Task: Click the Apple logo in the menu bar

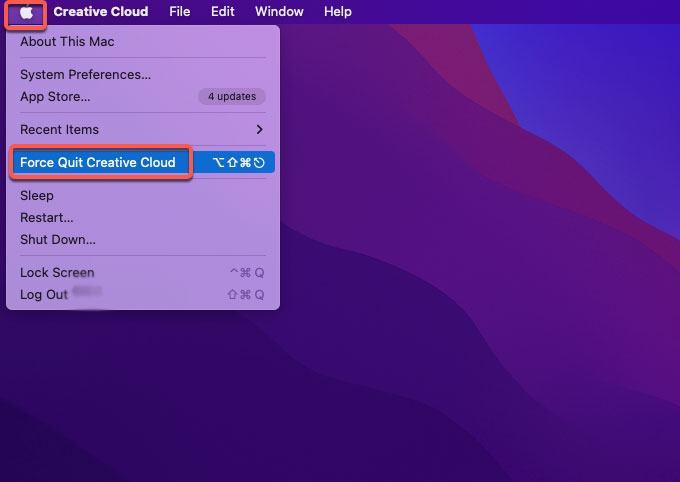Action: point(26,12)
